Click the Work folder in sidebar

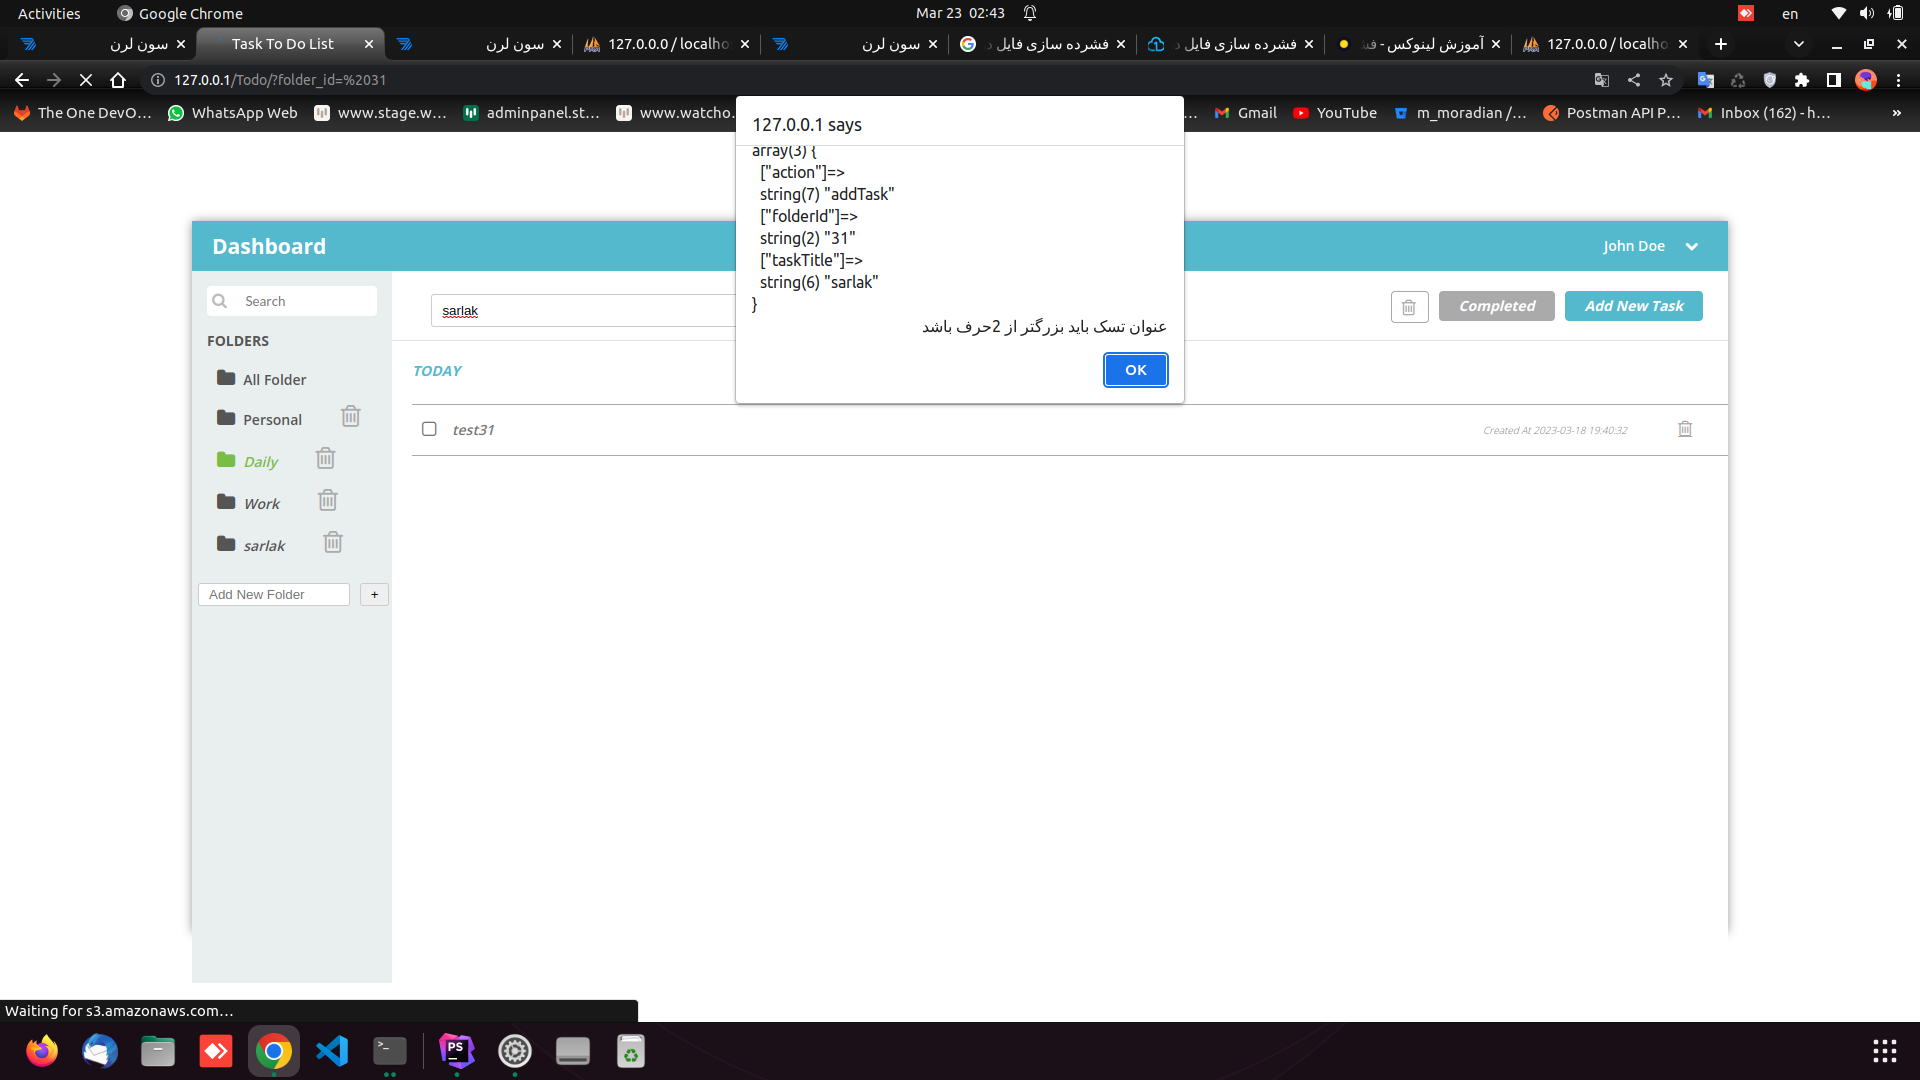[x=260, y=502]
